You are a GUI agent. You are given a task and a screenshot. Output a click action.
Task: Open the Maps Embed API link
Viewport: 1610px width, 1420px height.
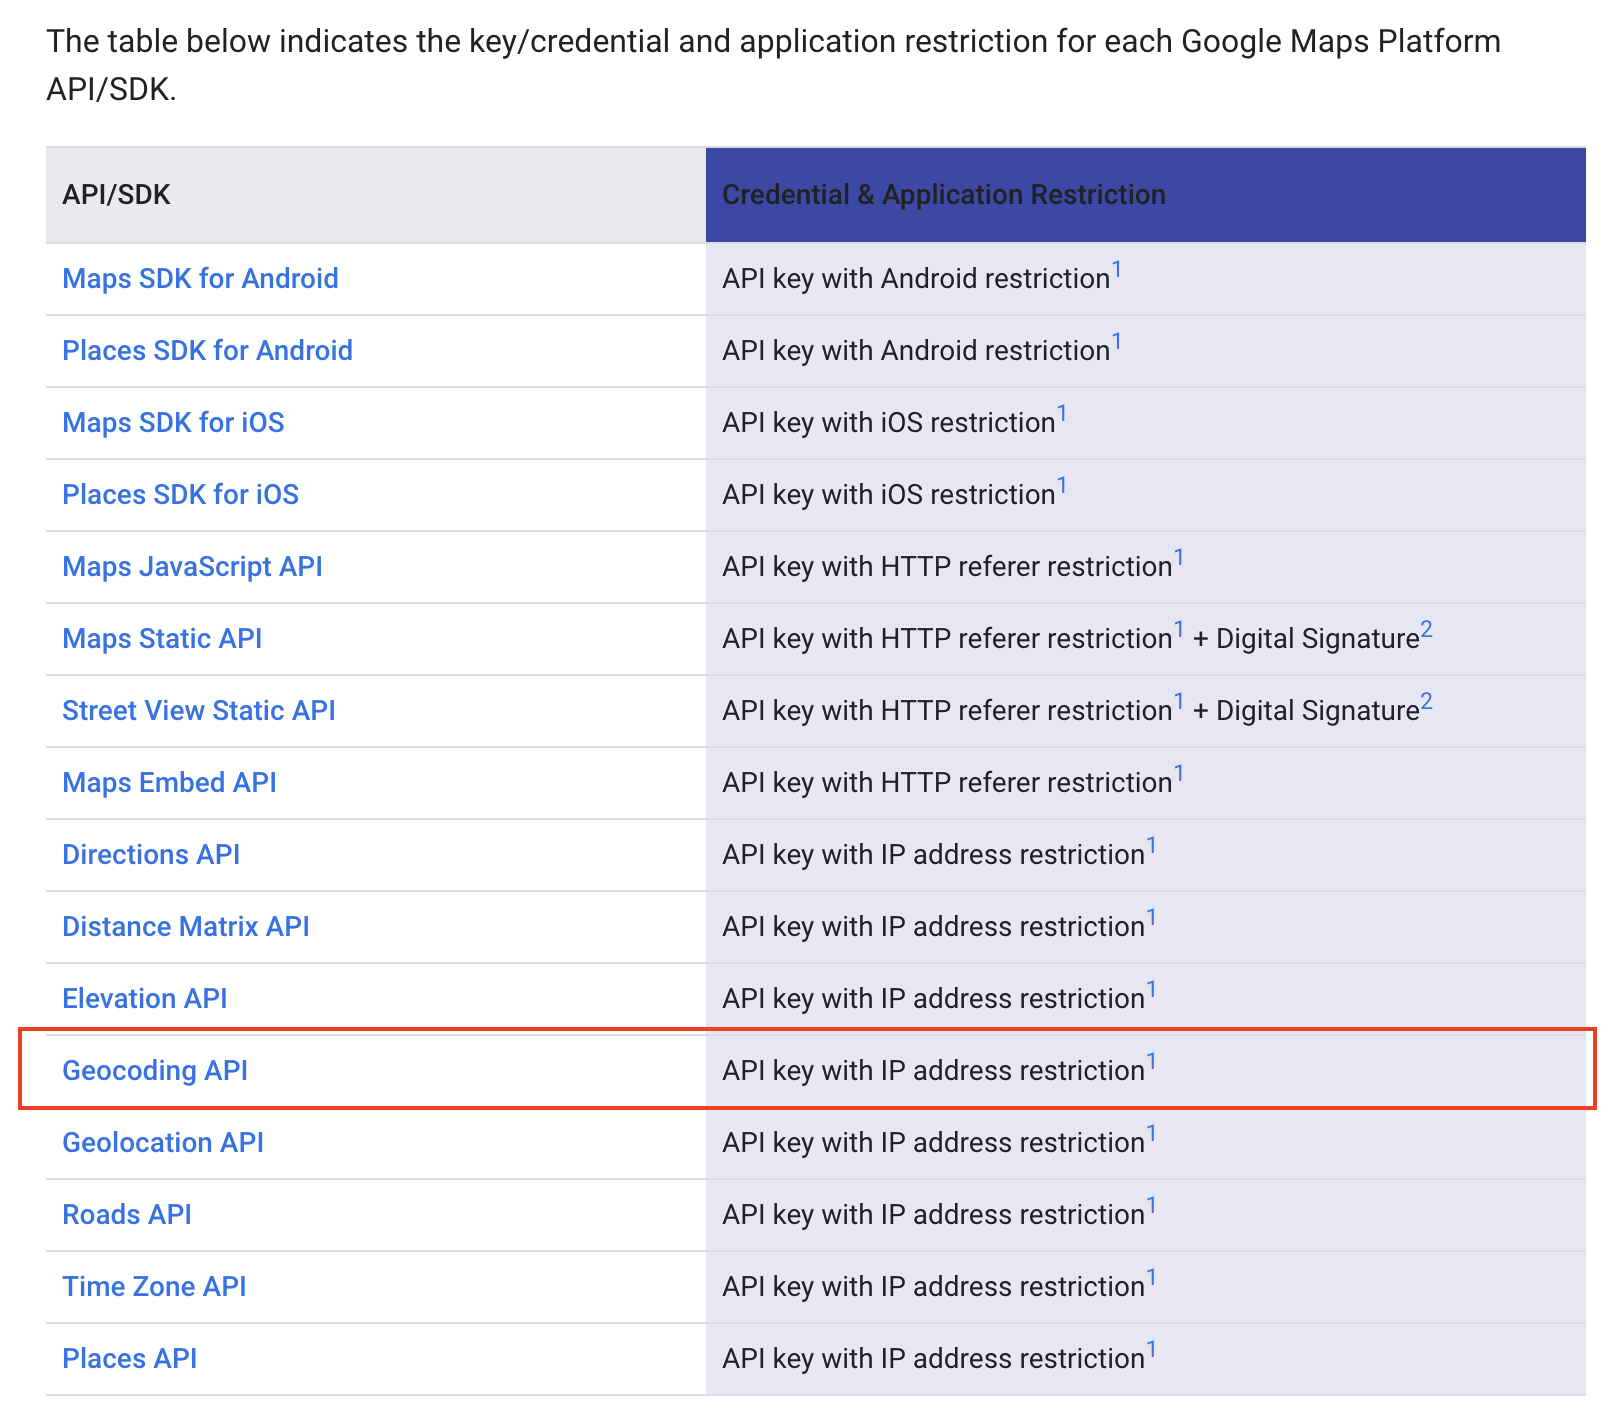[x=169, y=782]
